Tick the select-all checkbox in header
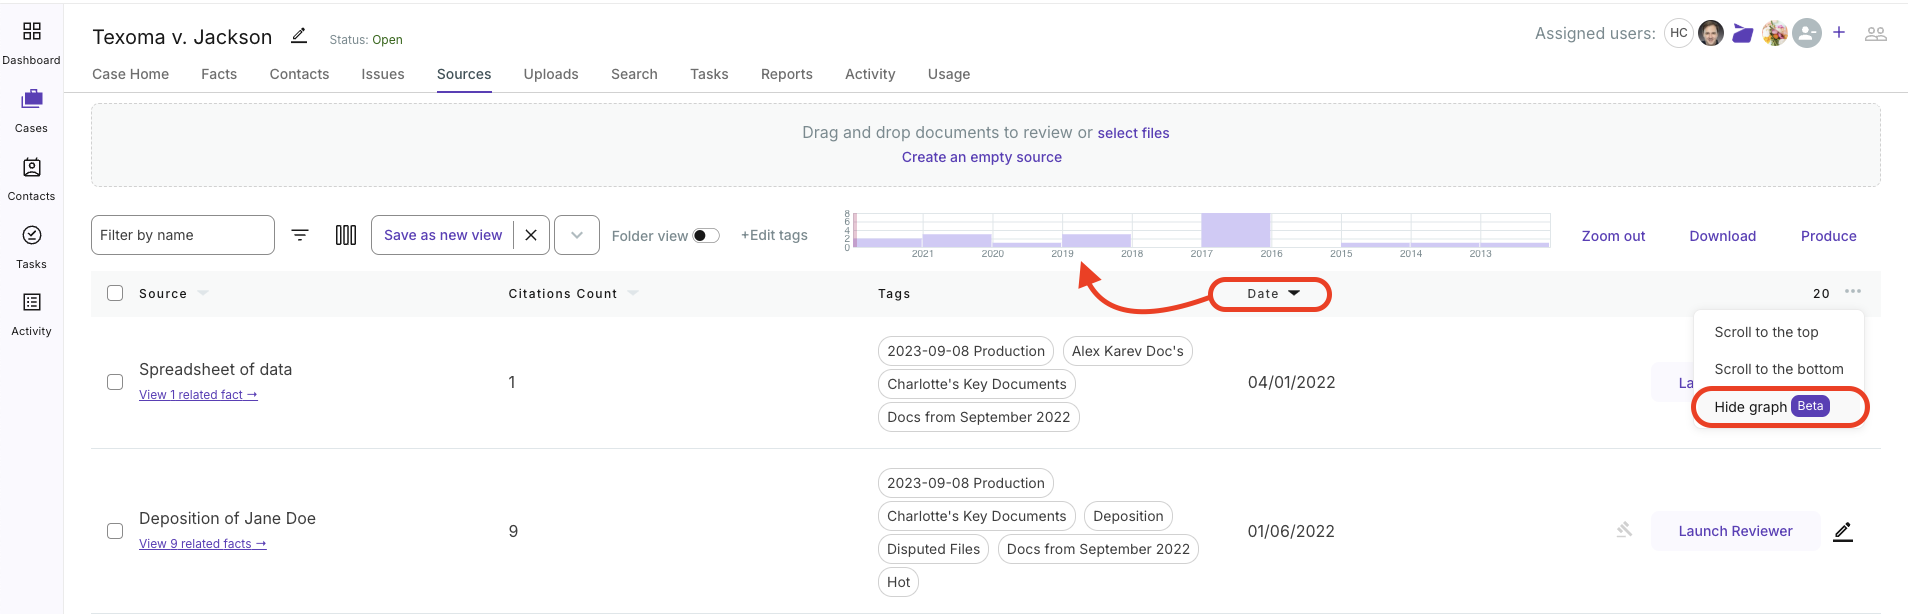1908x614 pixels. tap(115, 293)
